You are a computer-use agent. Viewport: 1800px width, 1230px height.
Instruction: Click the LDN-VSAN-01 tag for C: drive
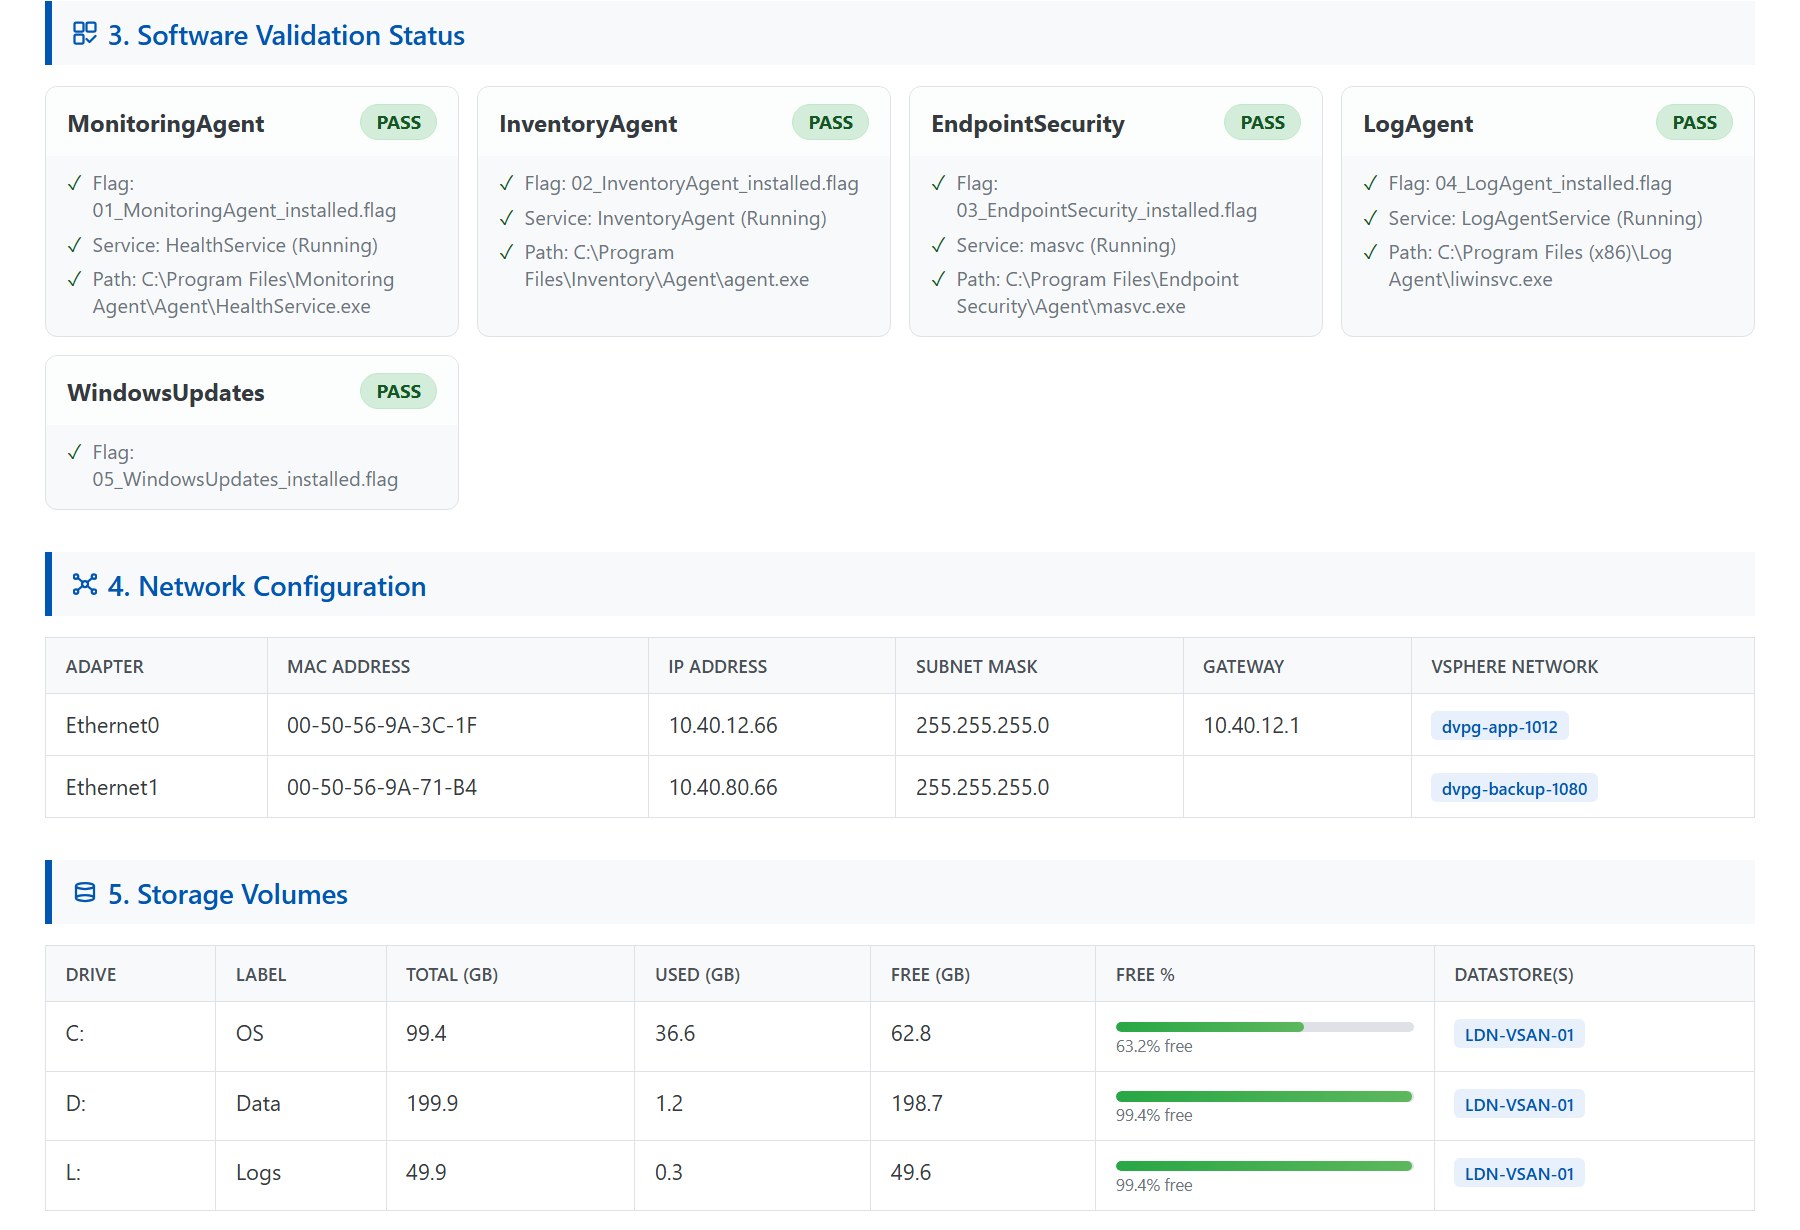coord(1519,1034)
